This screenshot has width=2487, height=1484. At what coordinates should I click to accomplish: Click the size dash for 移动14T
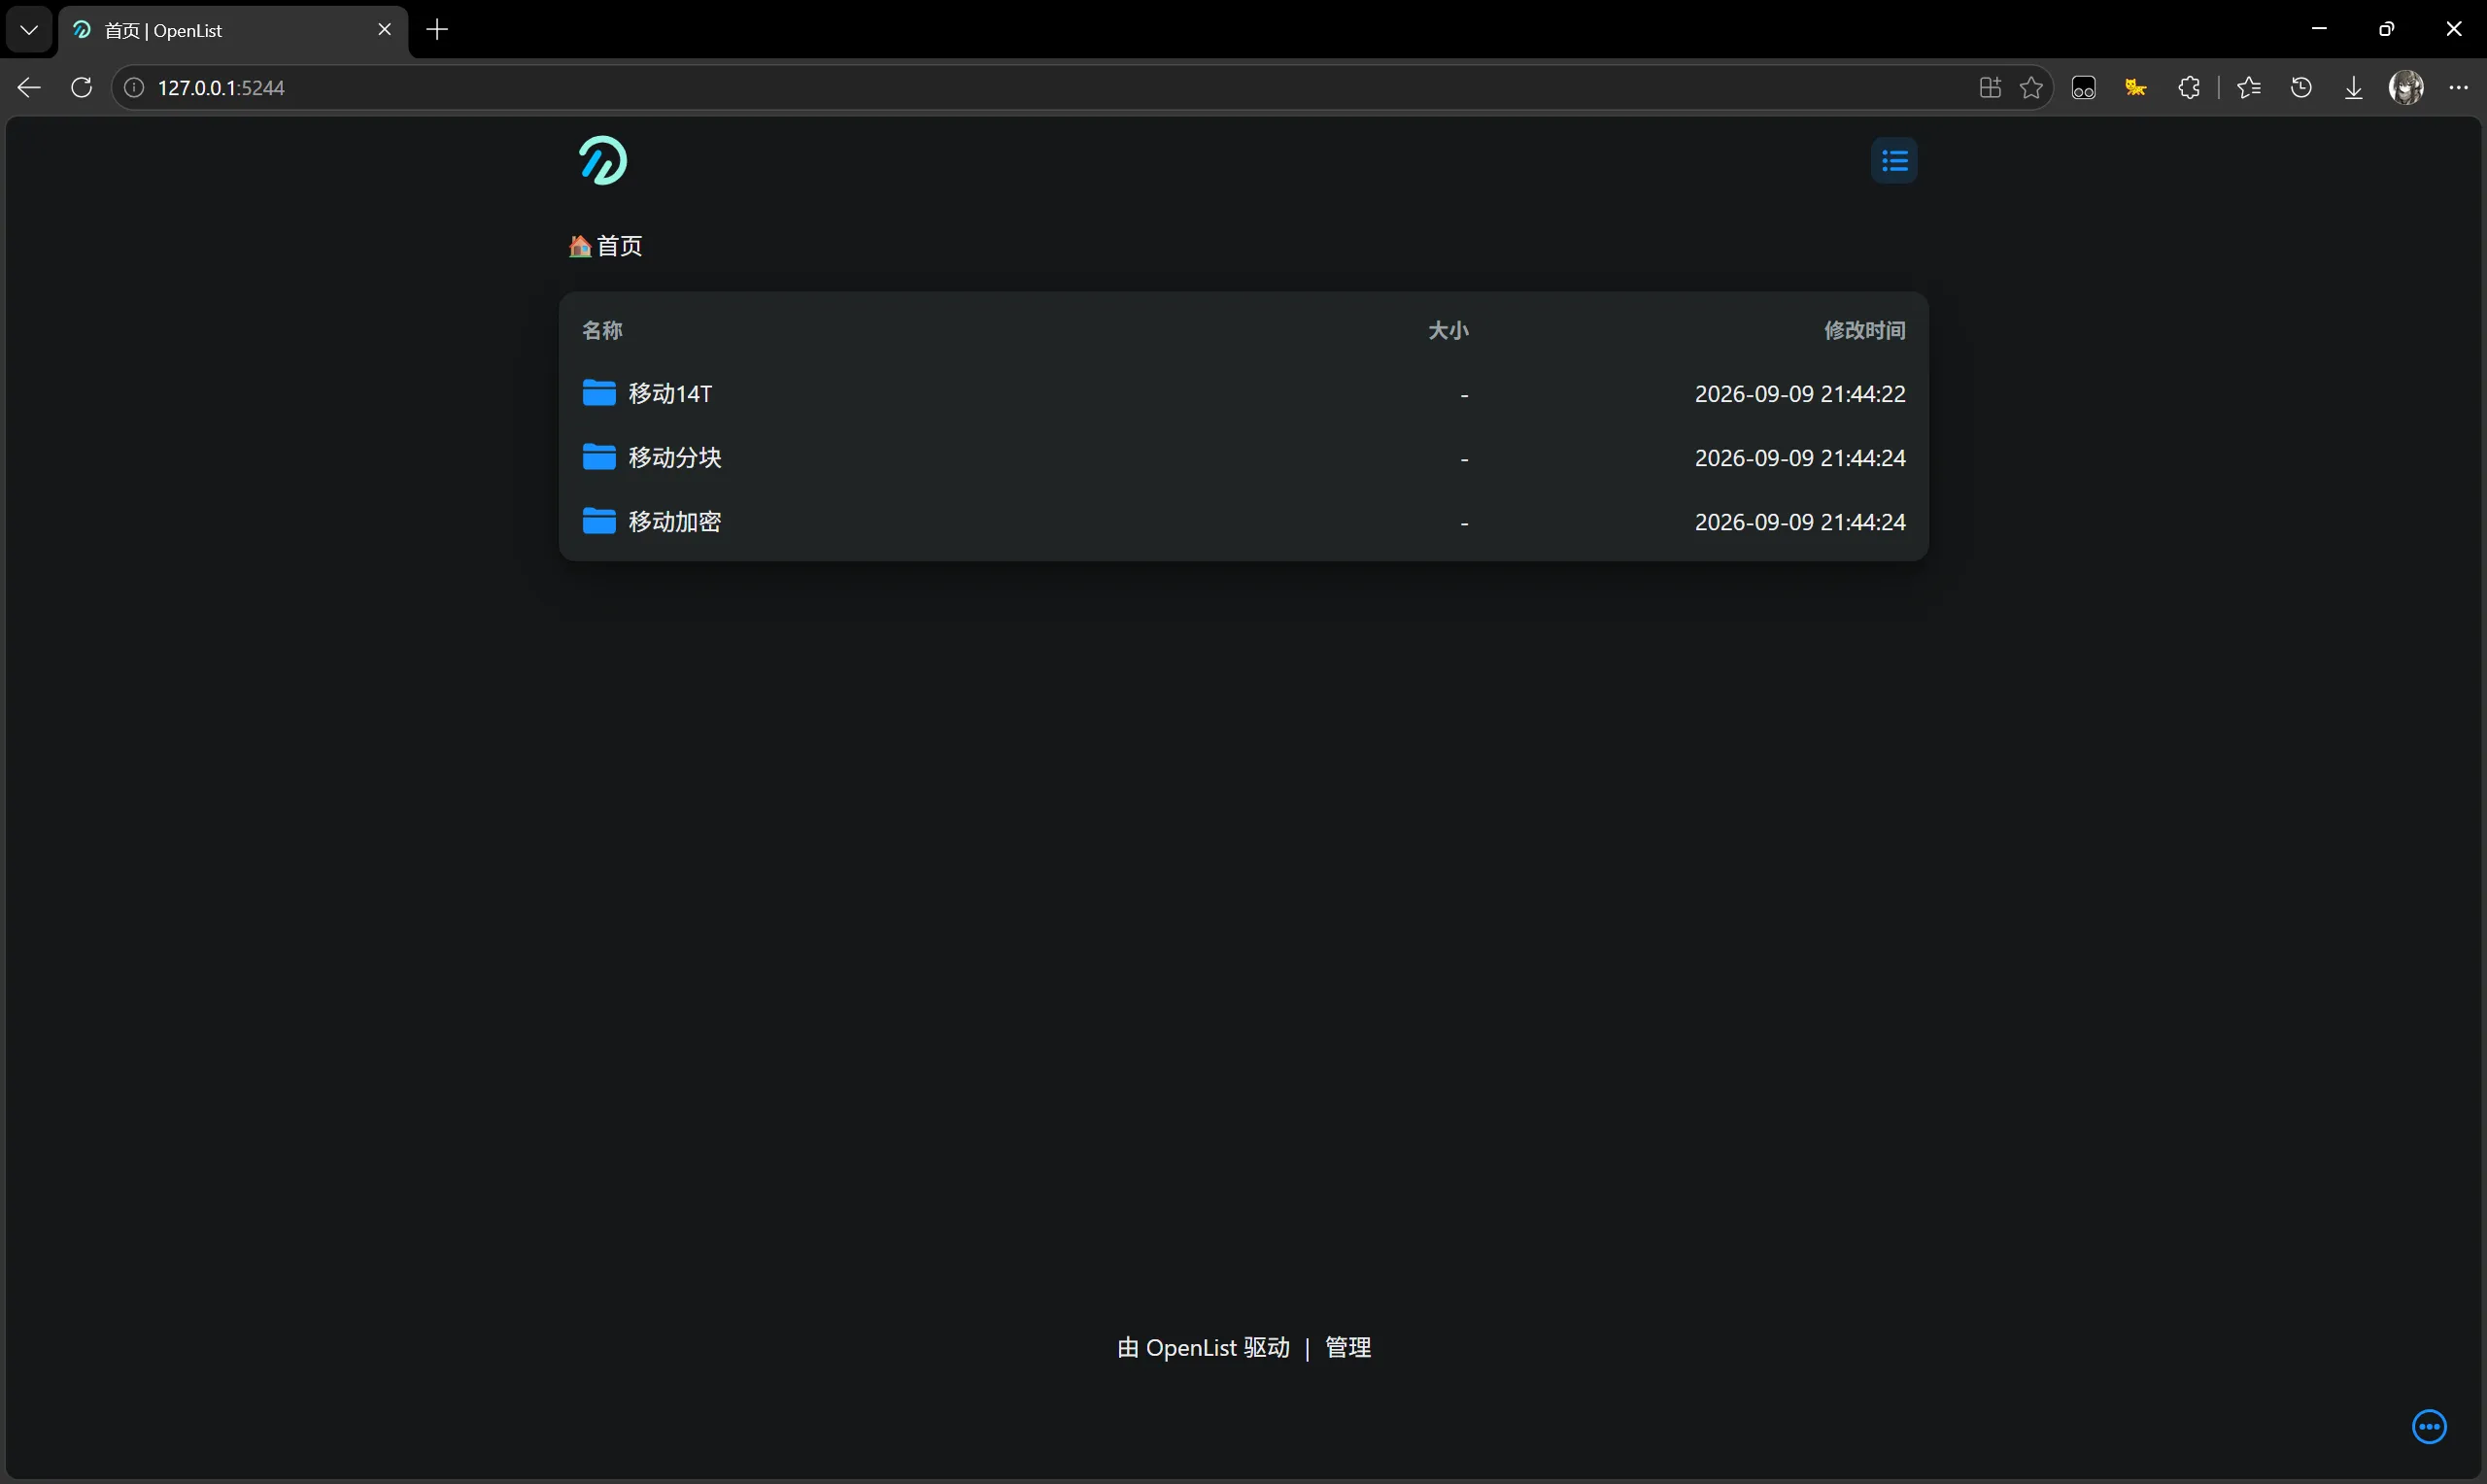1464,395
